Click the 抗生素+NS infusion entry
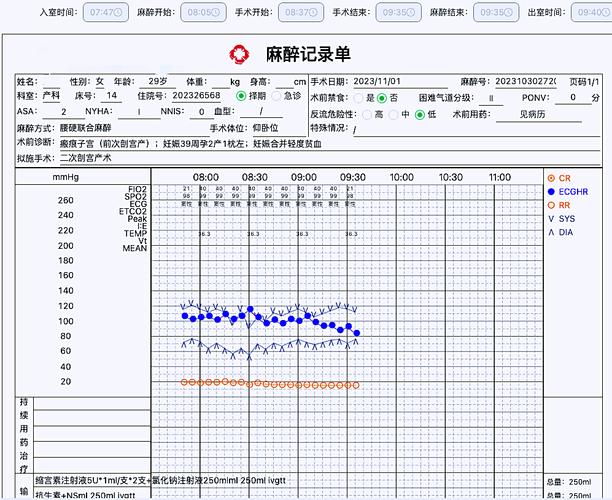Screen dimensions: 612x500 point(85,495)
